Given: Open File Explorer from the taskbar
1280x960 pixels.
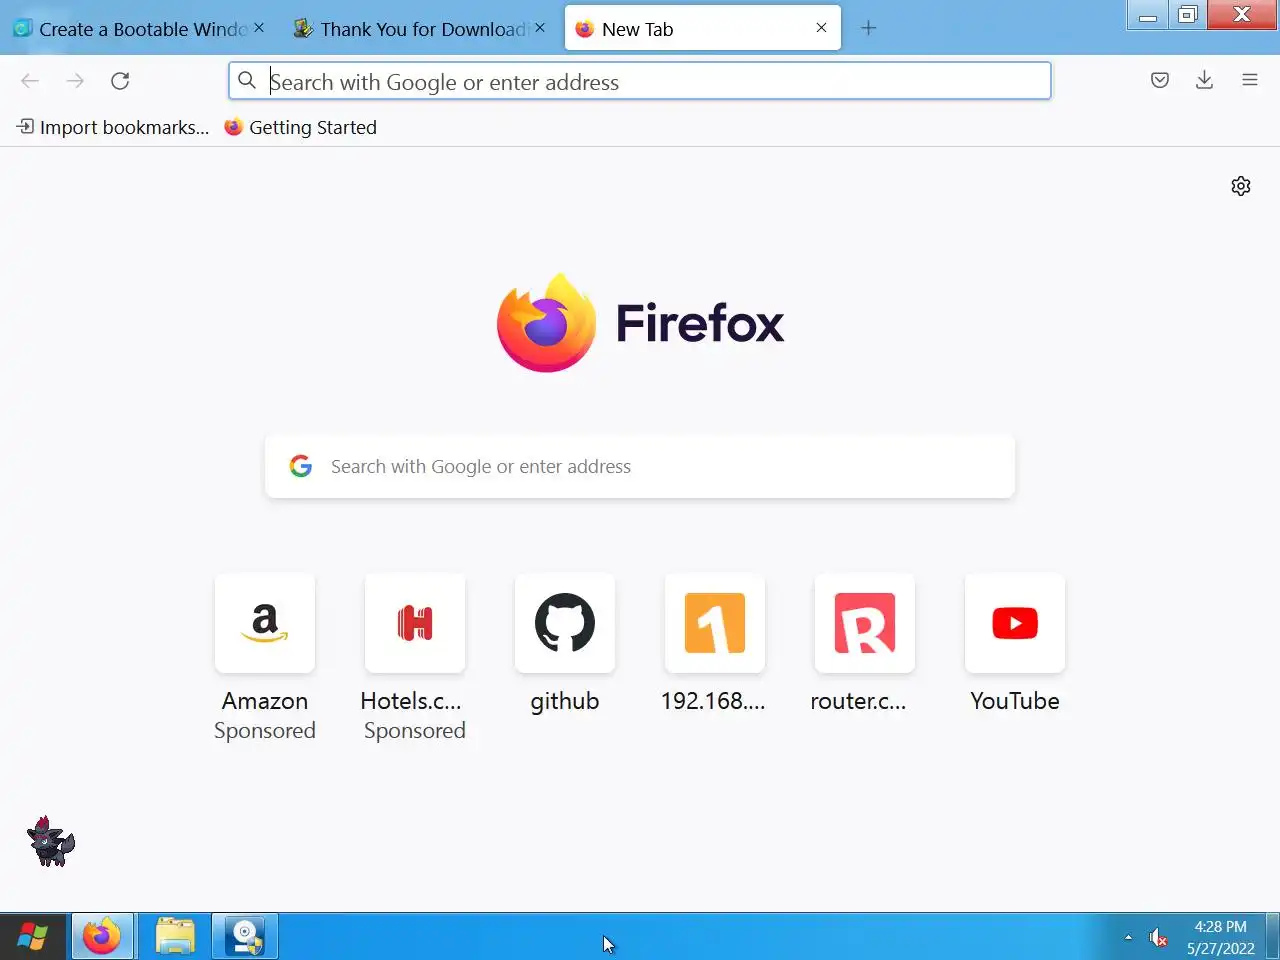Looking at the screenshot, I should (x=175, y=937).
